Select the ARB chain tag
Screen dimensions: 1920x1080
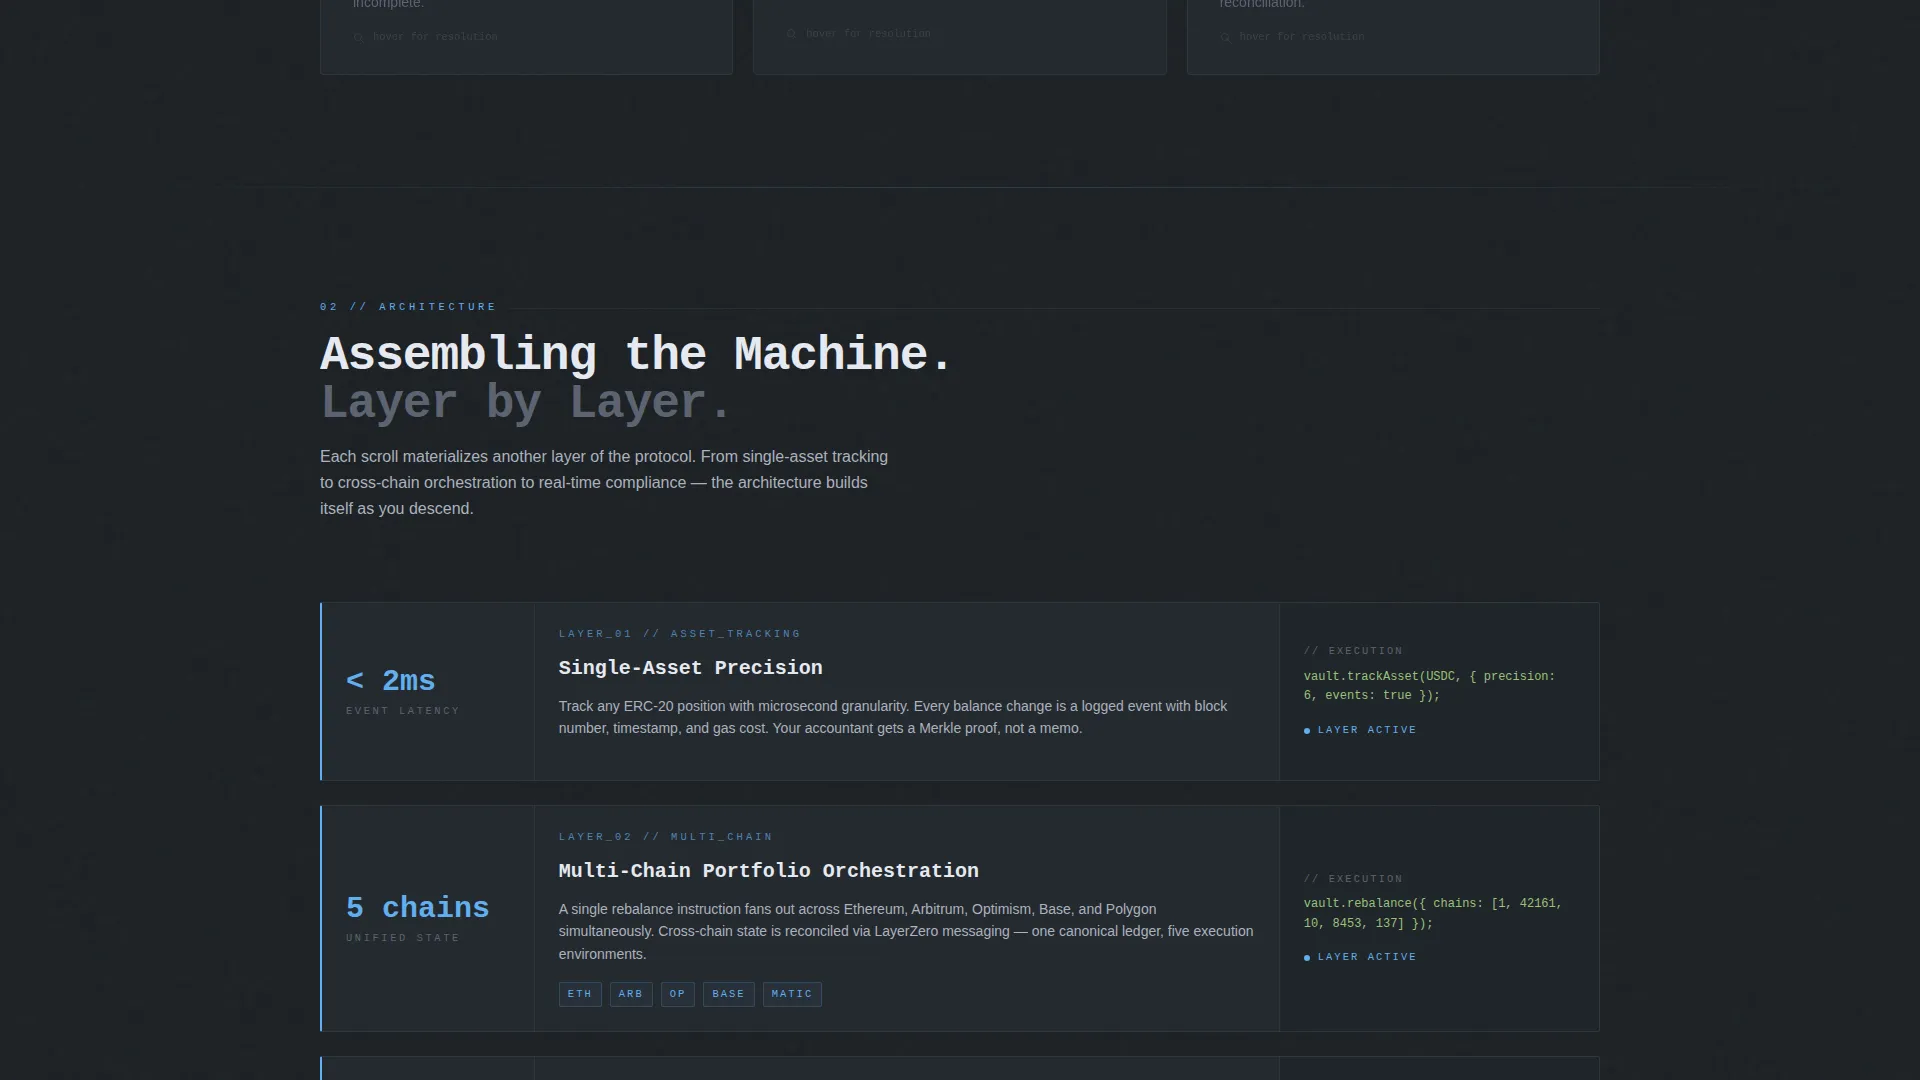[631, 994]
